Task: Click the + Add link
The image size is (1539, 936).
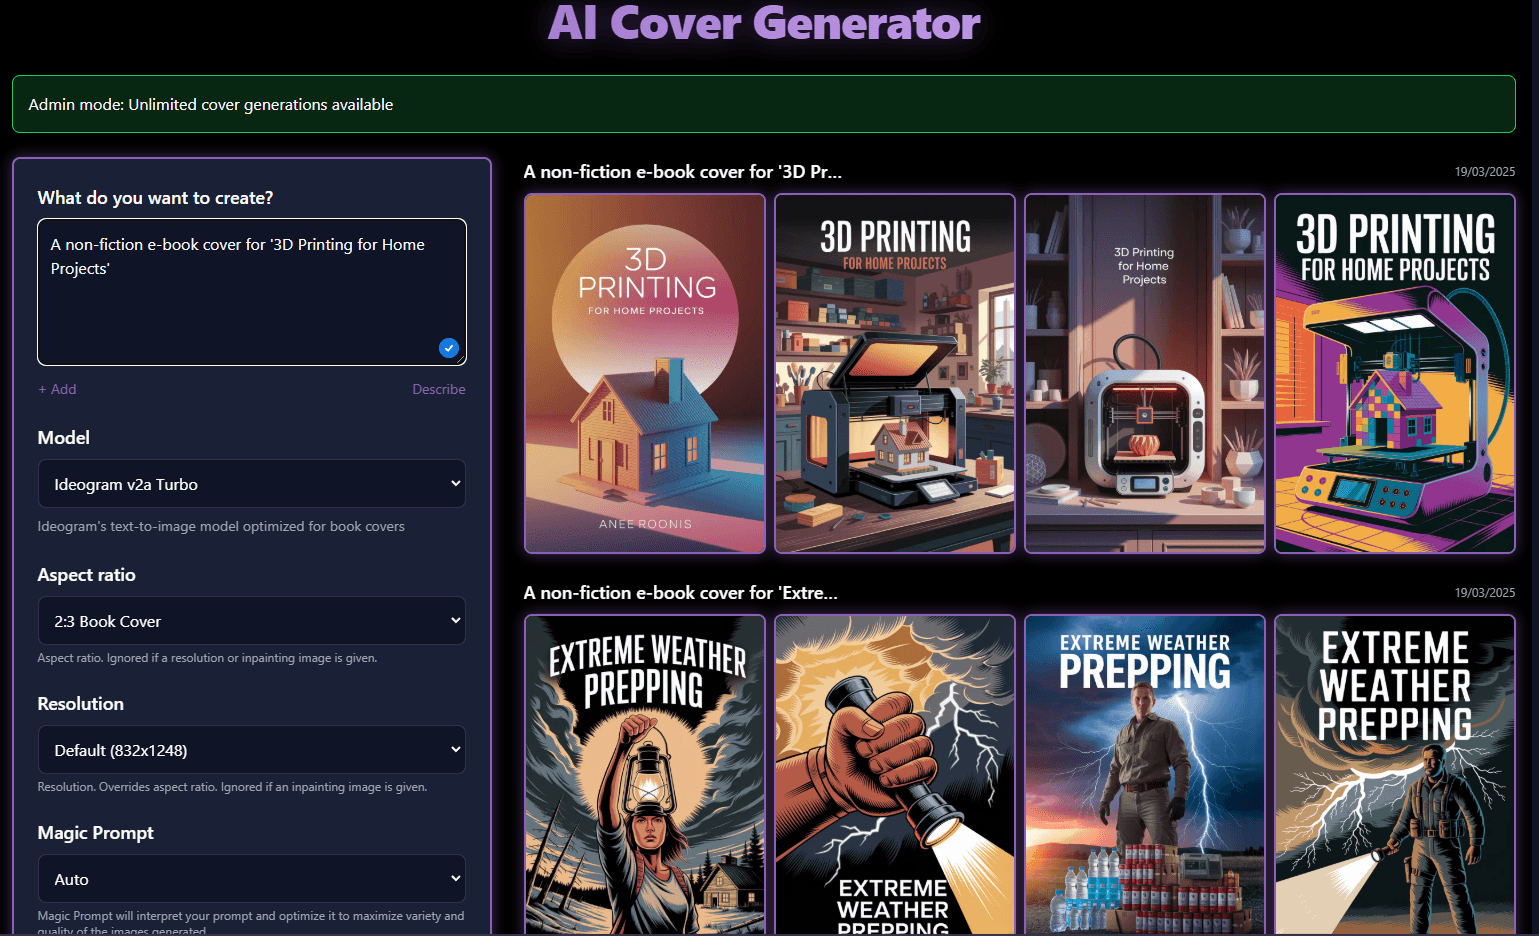Action: pyautogui.click(x=57, y=389)
